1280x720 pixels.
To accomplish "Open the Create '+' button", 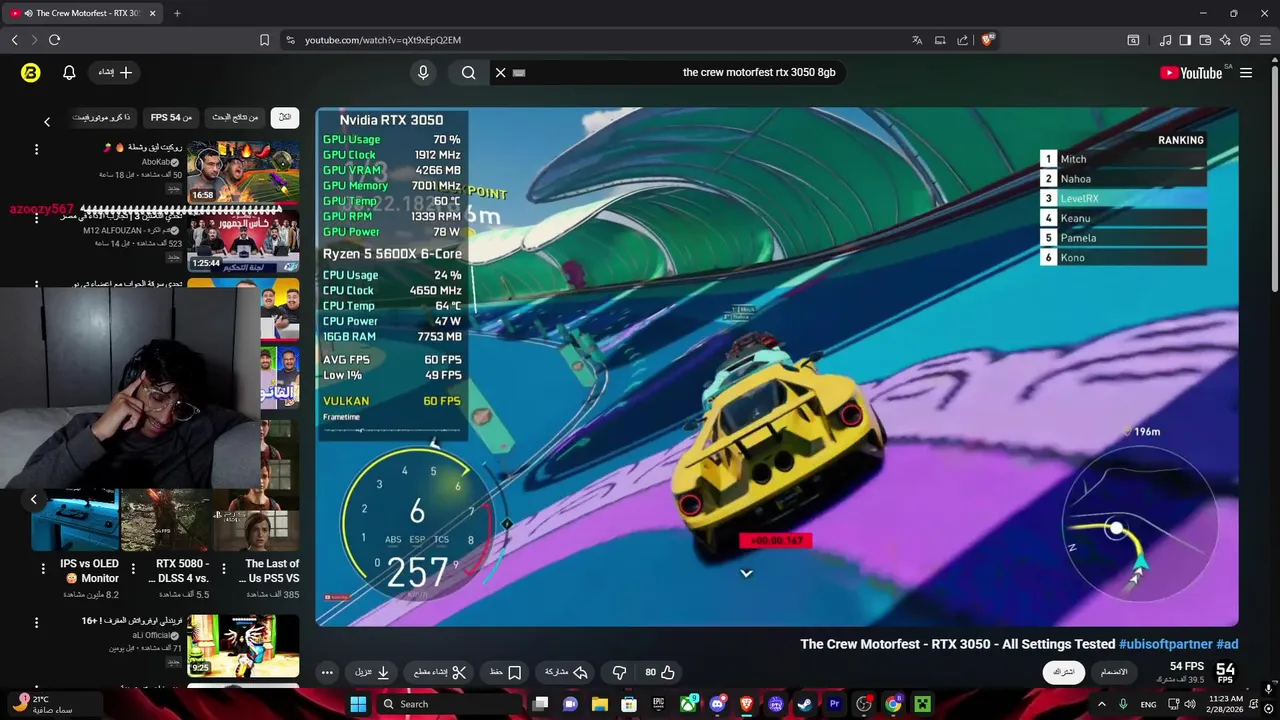I will pos(115,72).
